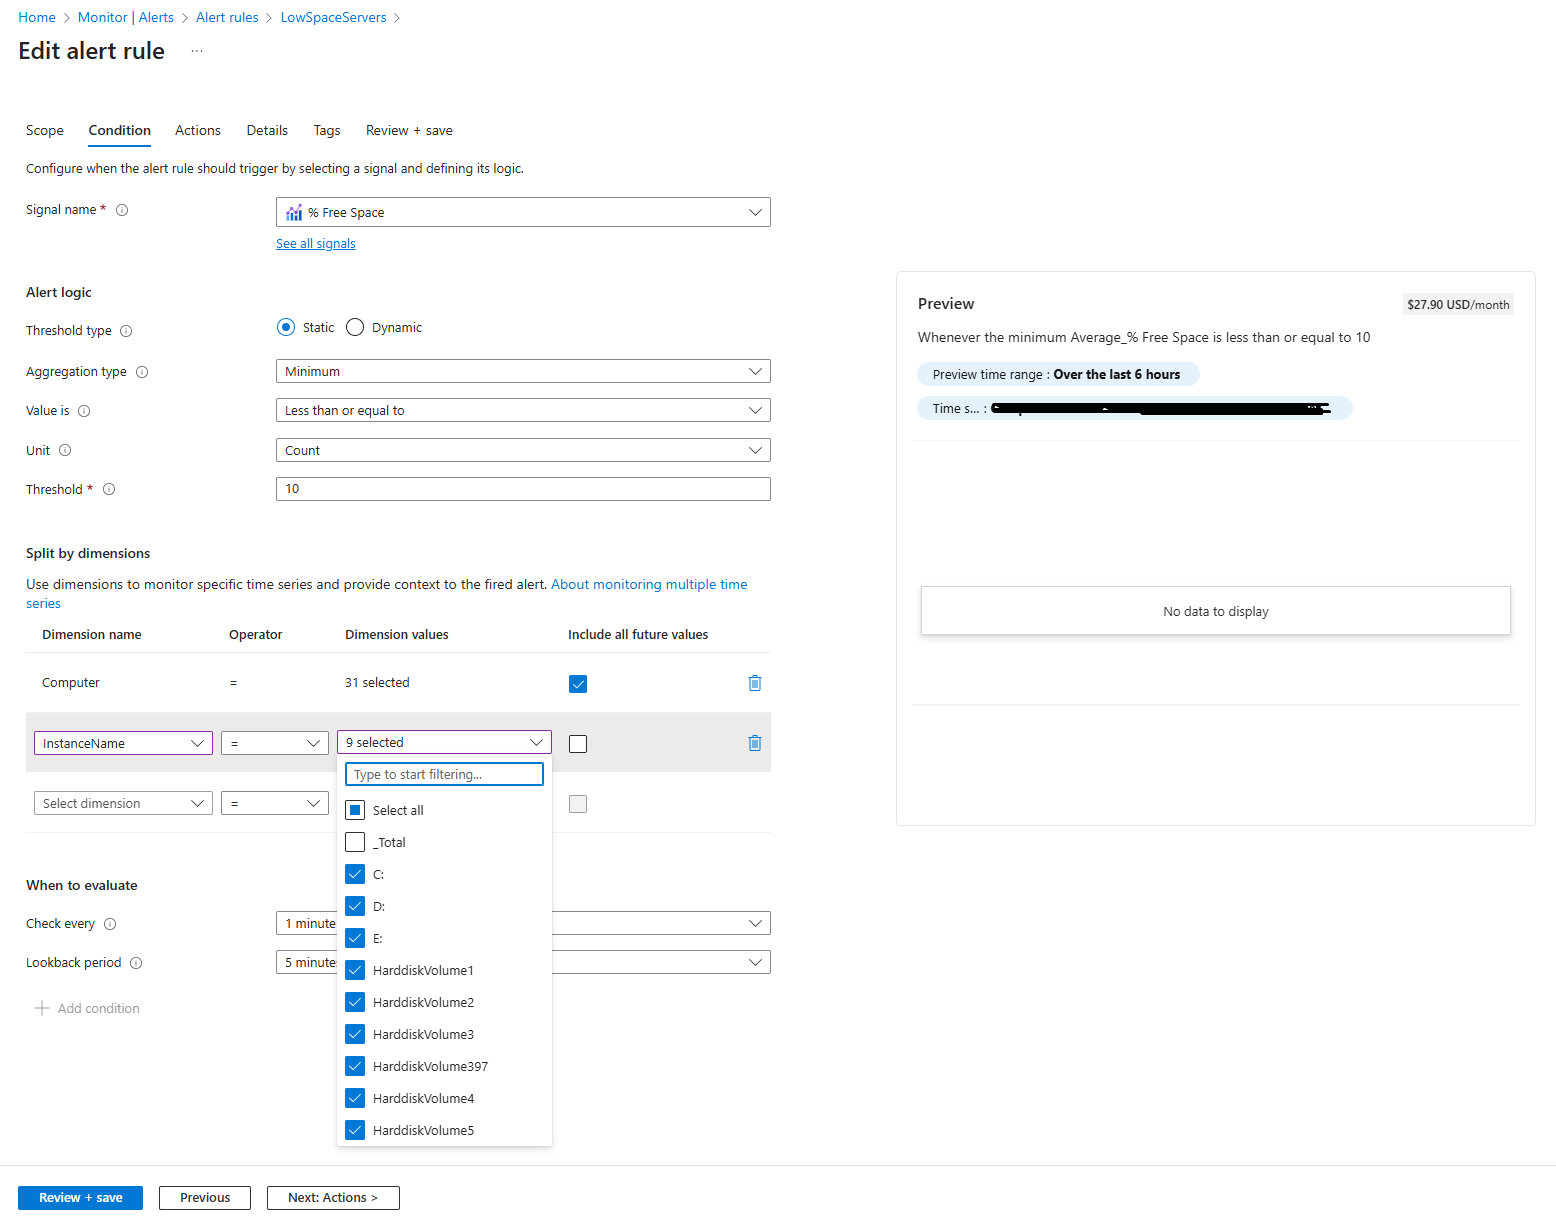Click the blue Review + save button

[80, 1198]
